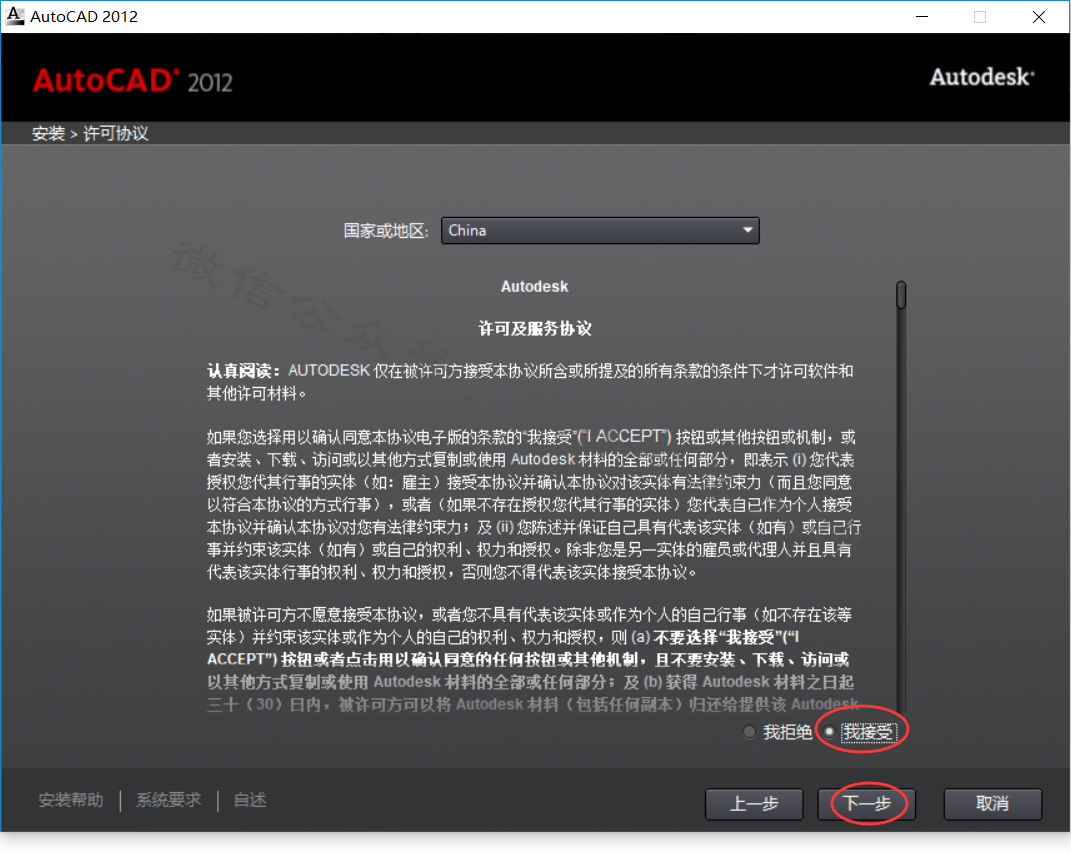1071x867 pixels.
Task: Click the 许可及服务协议 heading
Action: pos(535,329)
